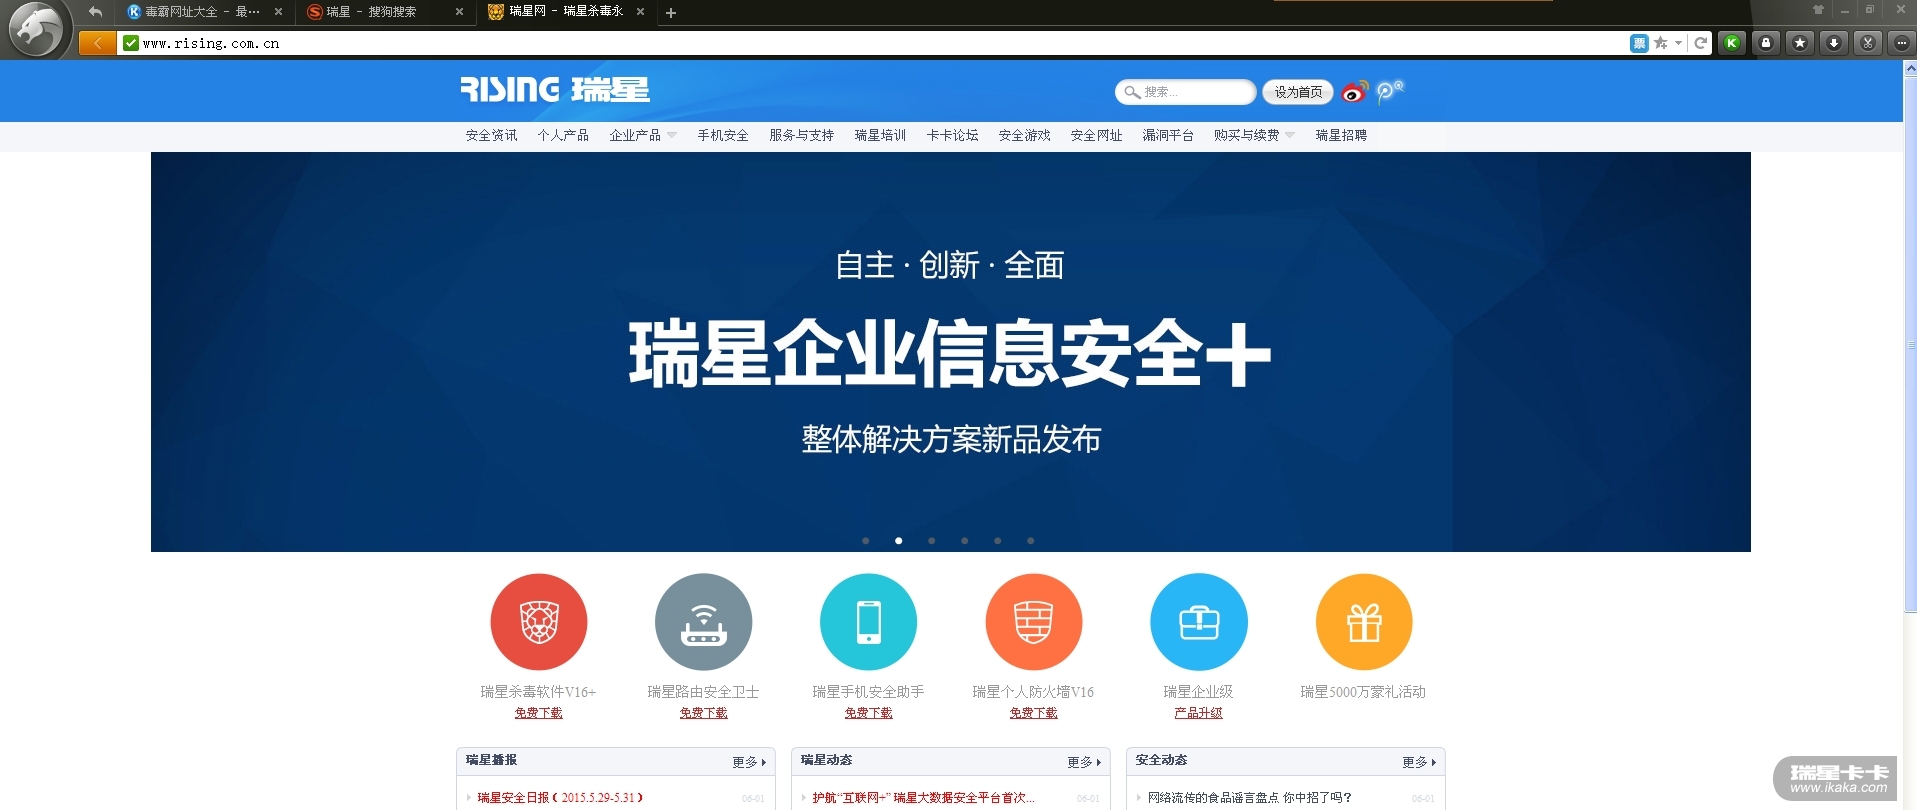
Task: Click the red antivirus lion shield icon
Action: point(539,622)
